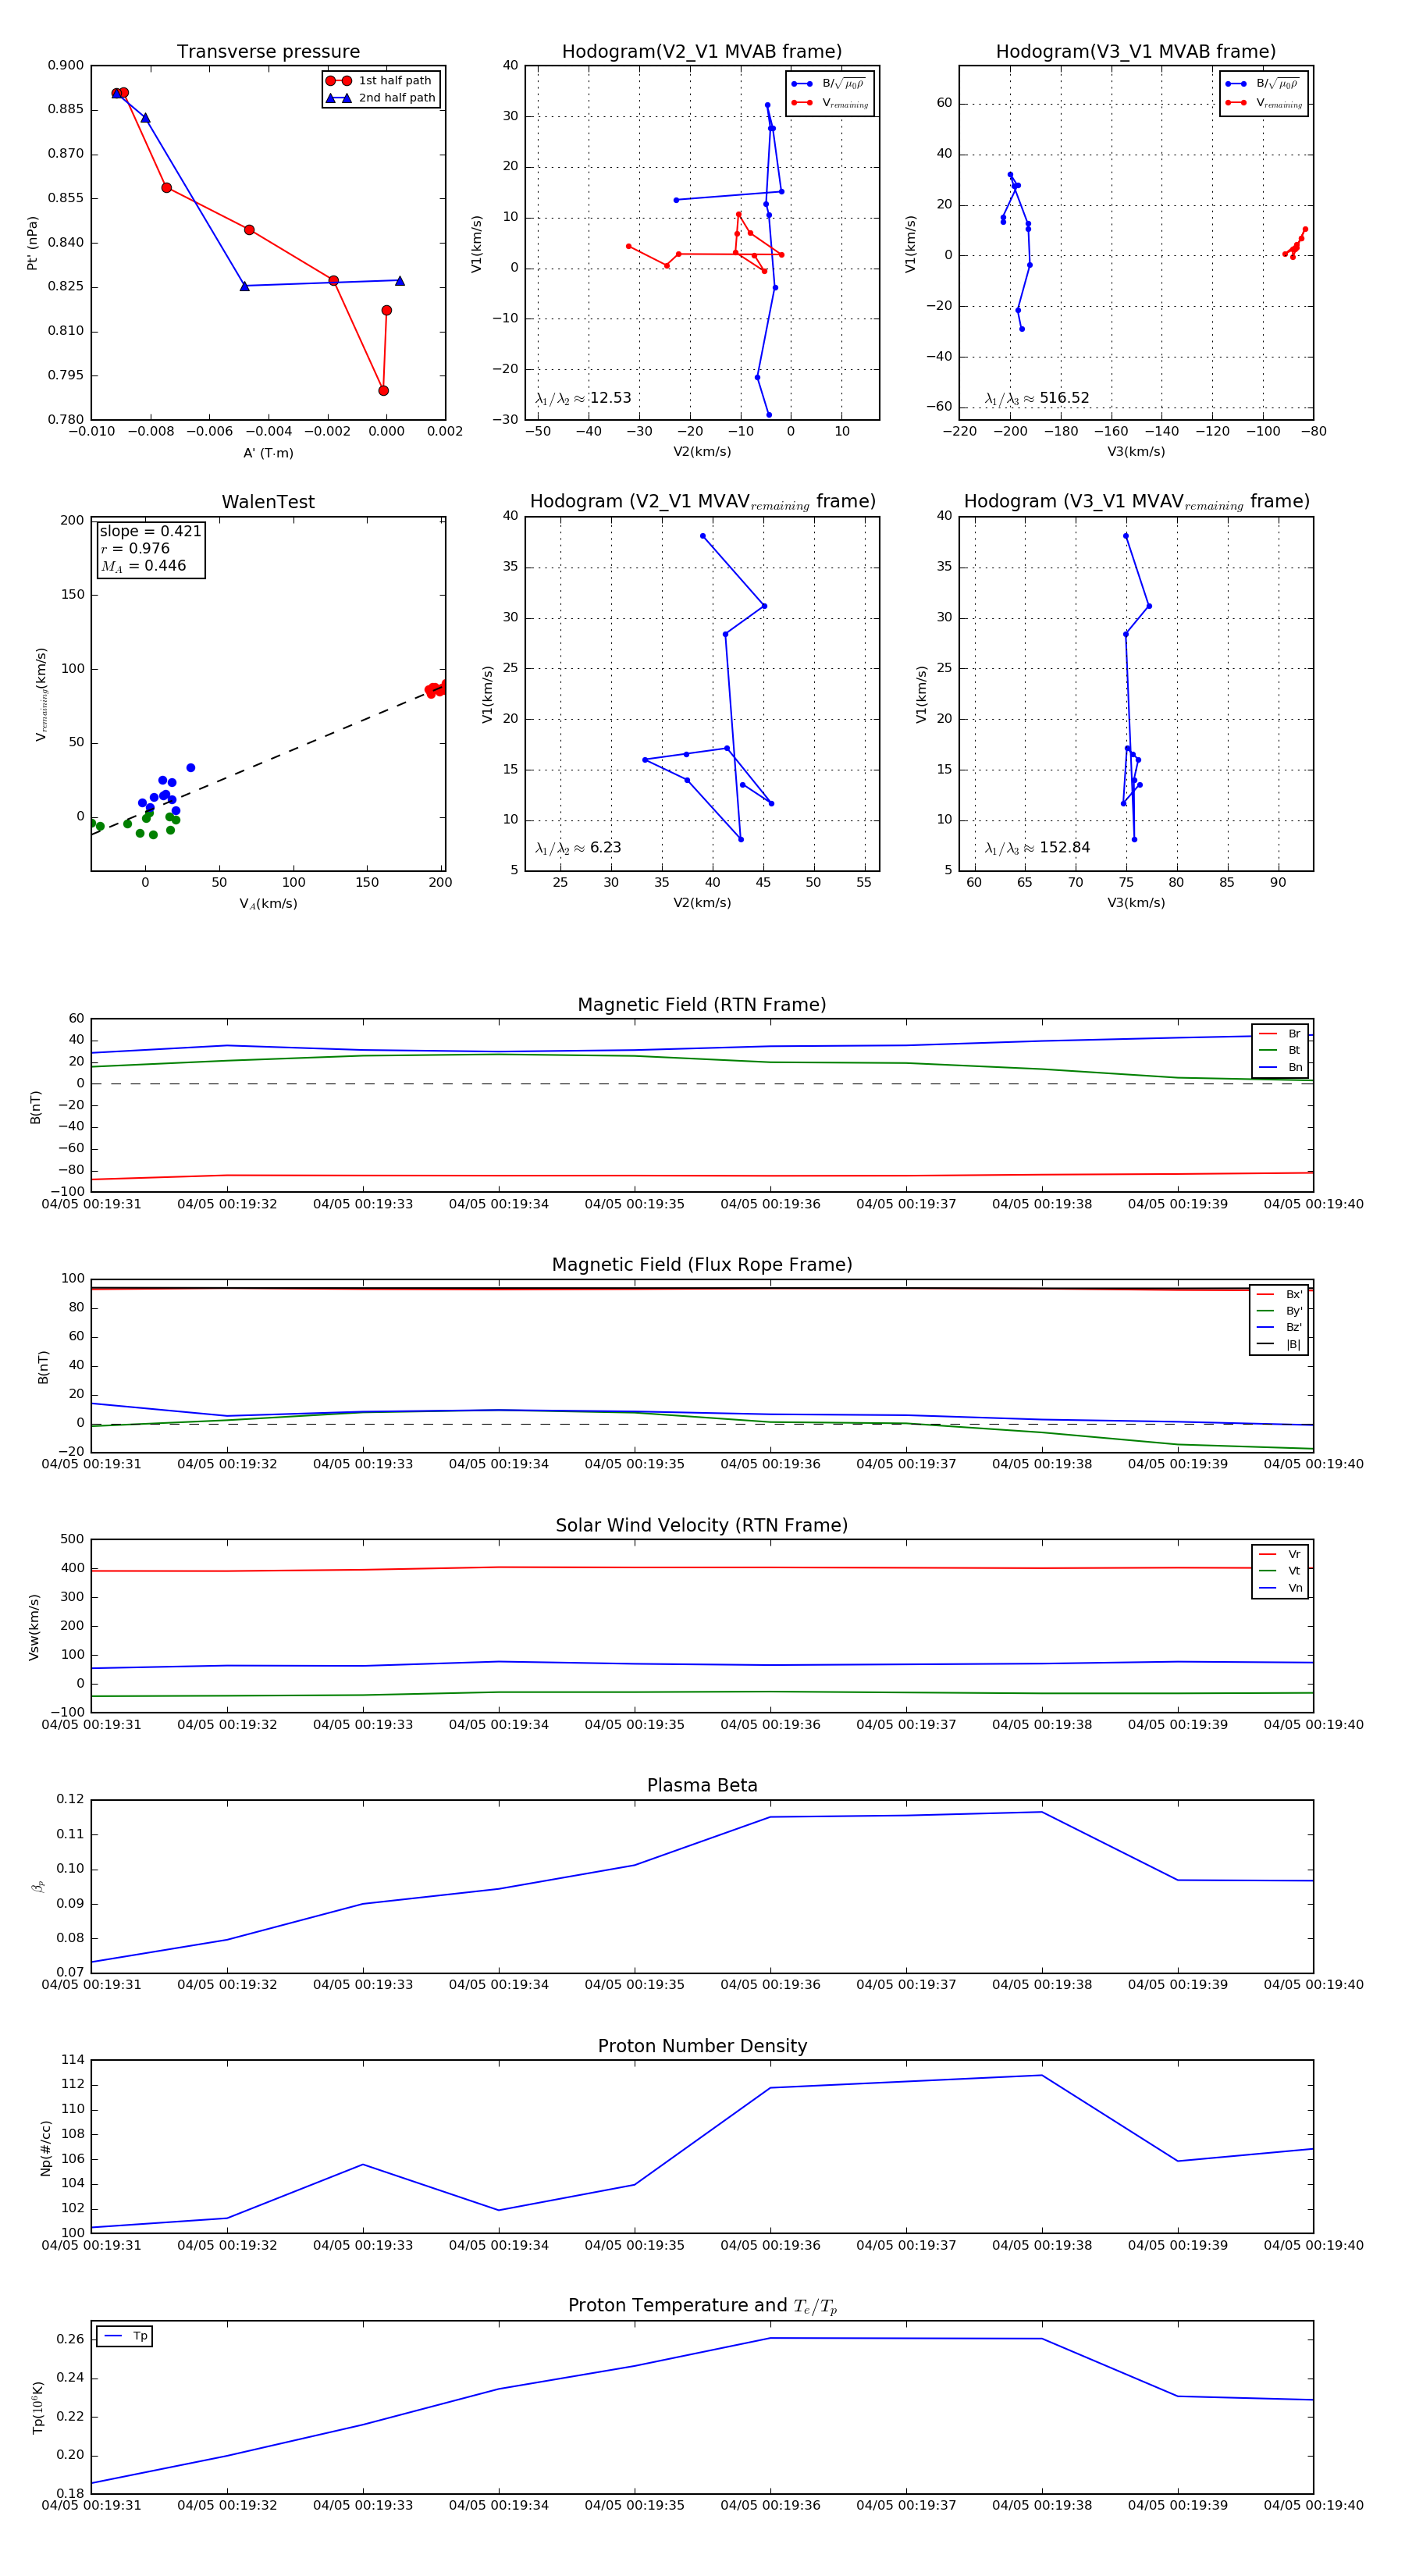Image resolution: width=1405 pixels, height=2576 pixels.
Task: Click the "slope = 0.421" annotation
Action: pos(150,531)
